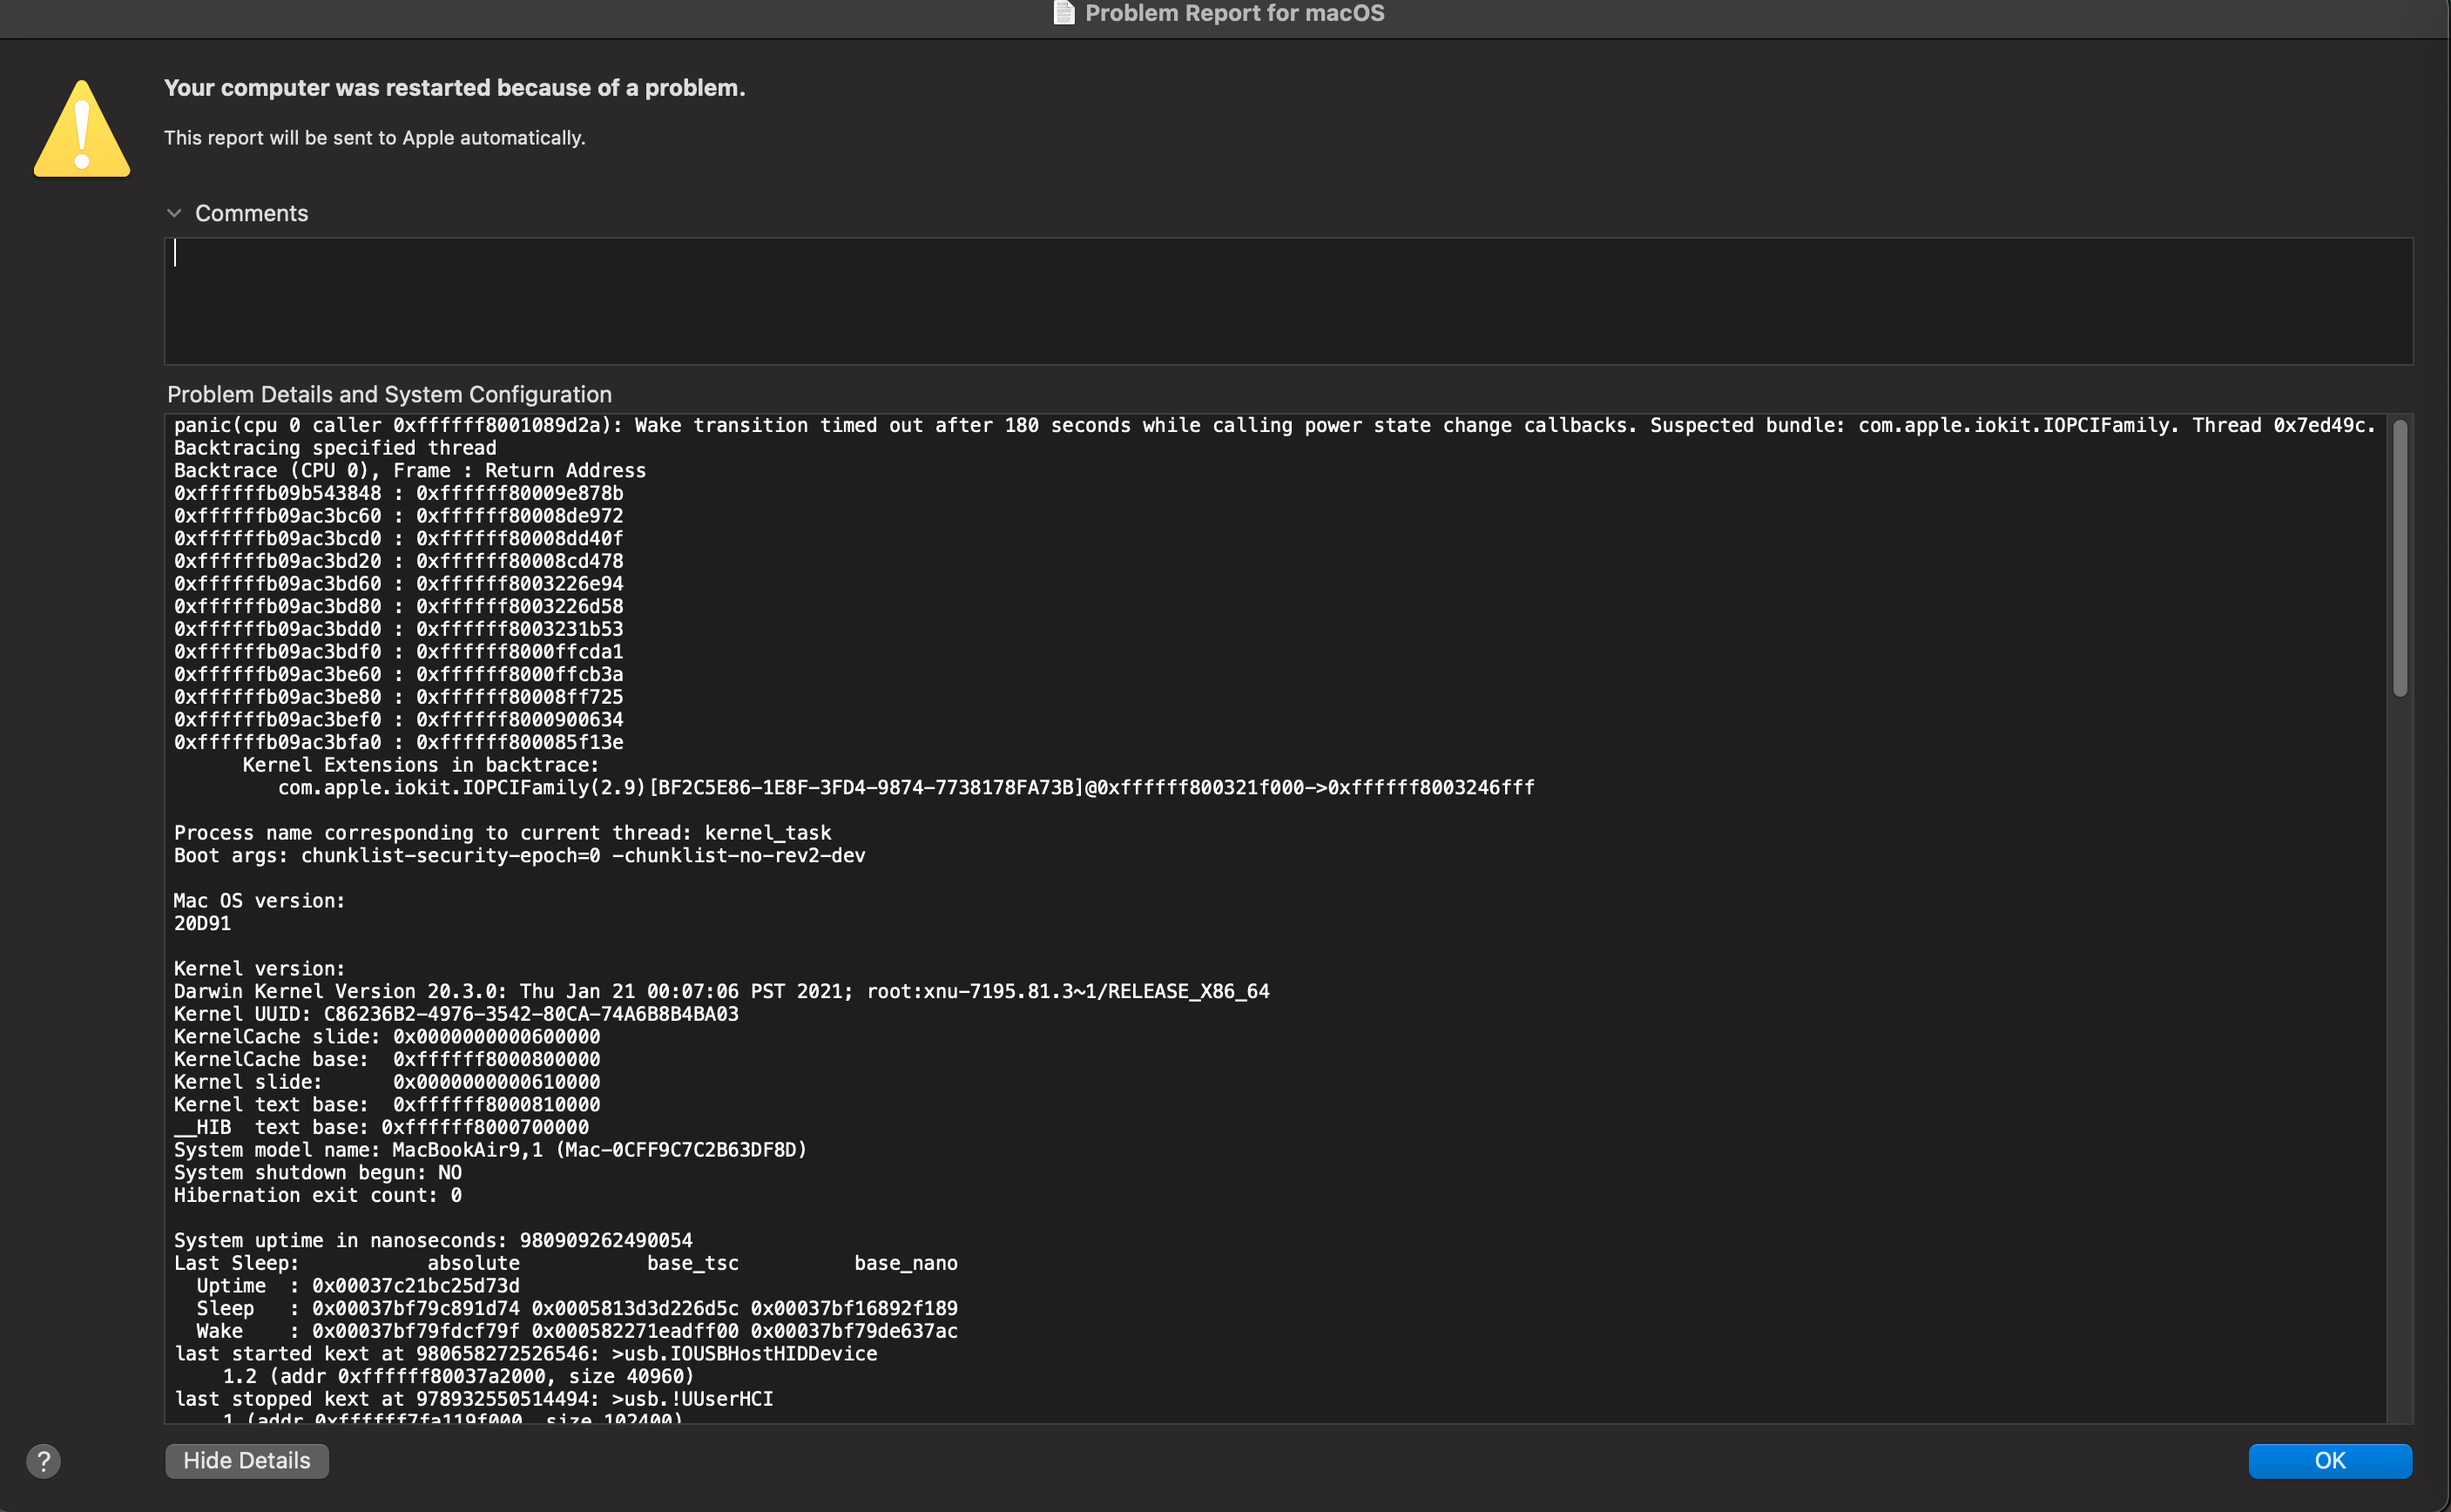Click 'Problem Details and System Configuration' heading

pyautogui.click(x=389, y=394)
